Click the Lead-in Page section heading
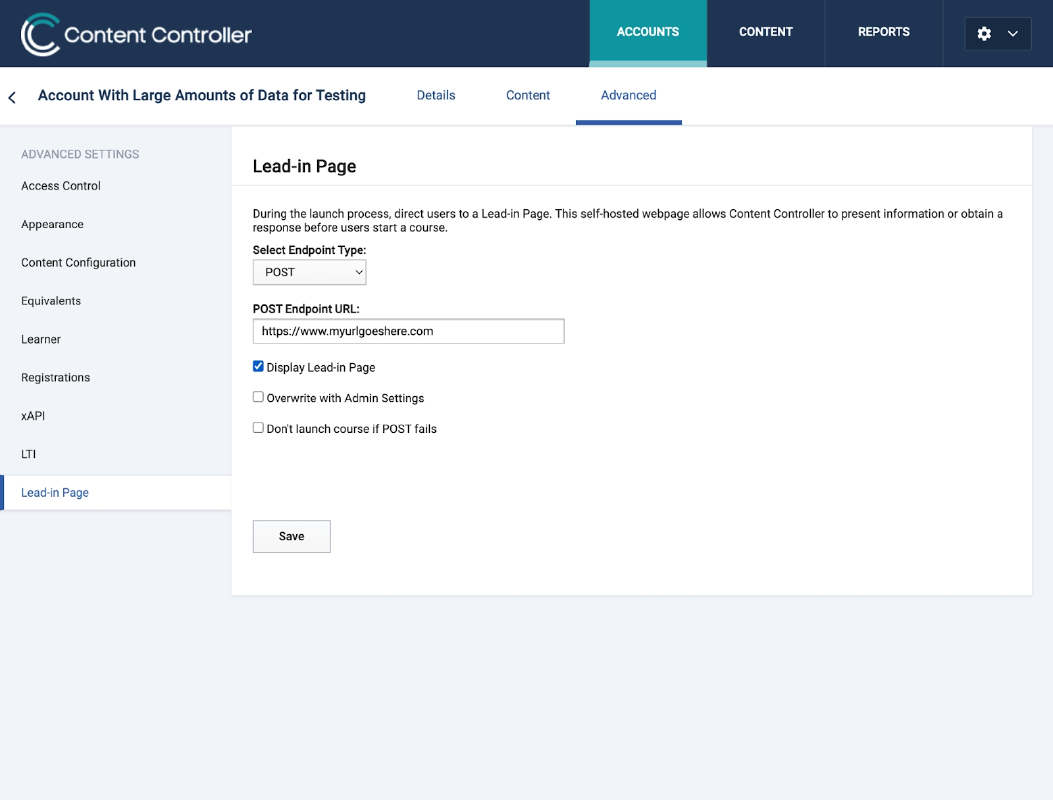This screenshot has height=800, width=1053. 304,166
